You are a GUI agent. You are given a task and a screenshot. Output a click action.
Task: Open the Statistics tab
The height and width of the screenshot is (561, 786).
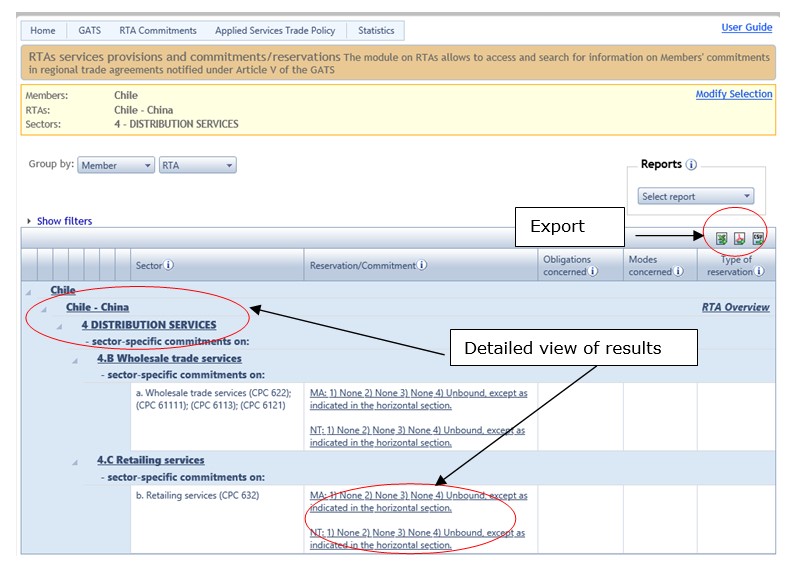click(x=376, y=31)
